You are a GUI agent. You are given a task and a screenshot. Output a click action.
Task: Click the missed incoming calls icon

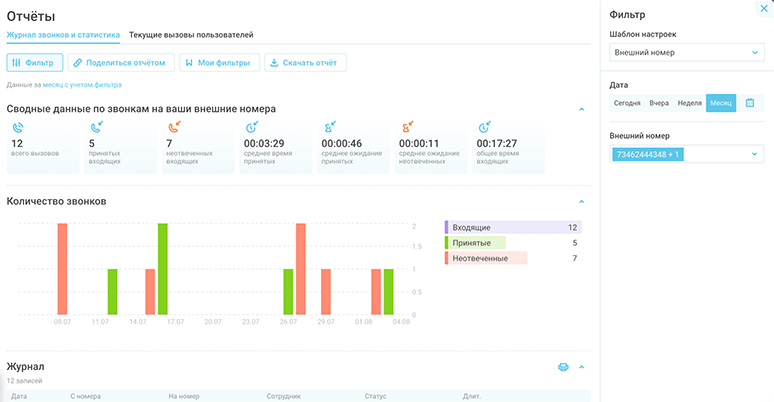tap(173, 127)
